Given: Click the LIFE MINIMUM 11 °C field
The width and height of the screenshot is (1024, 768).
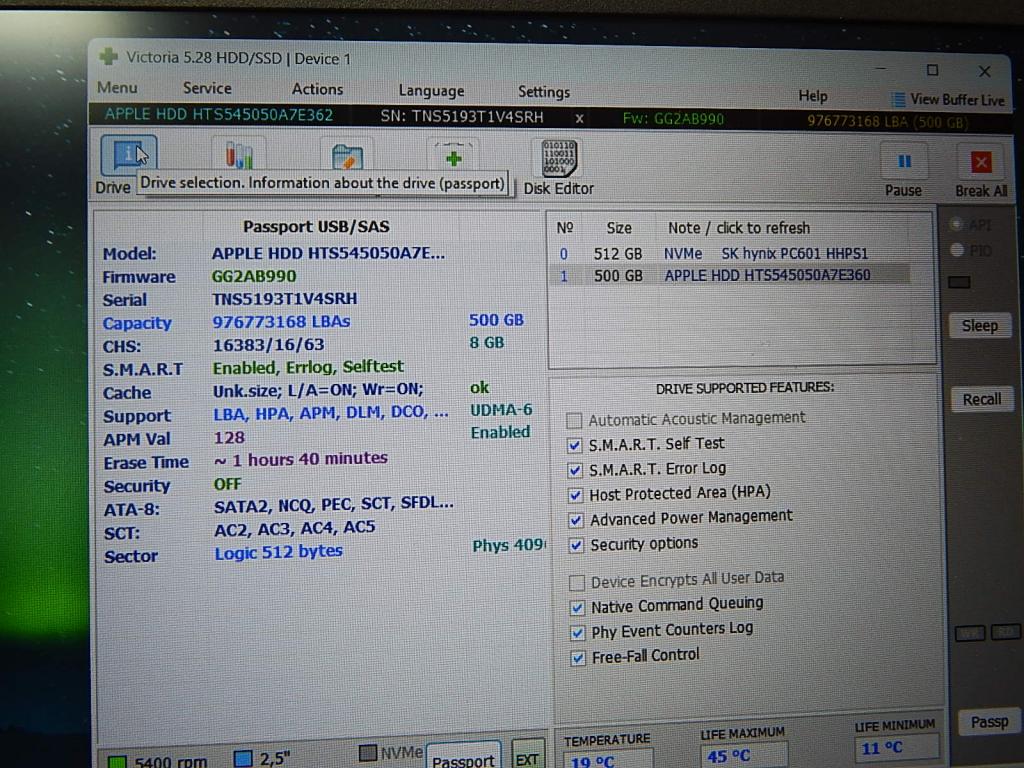Looking at the screenshot, I should pos(897,746).
